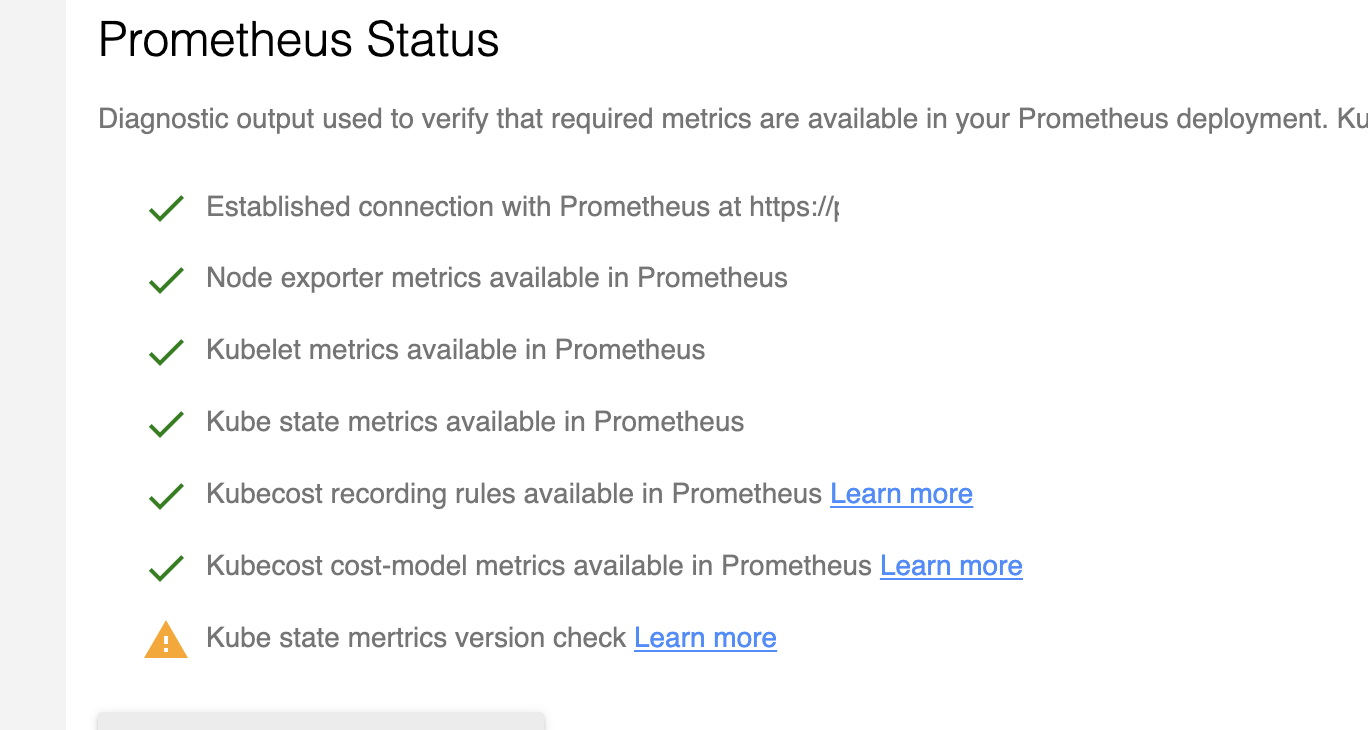
Task: Open Learn more for Kubecost recording rules
Action: 901,493
